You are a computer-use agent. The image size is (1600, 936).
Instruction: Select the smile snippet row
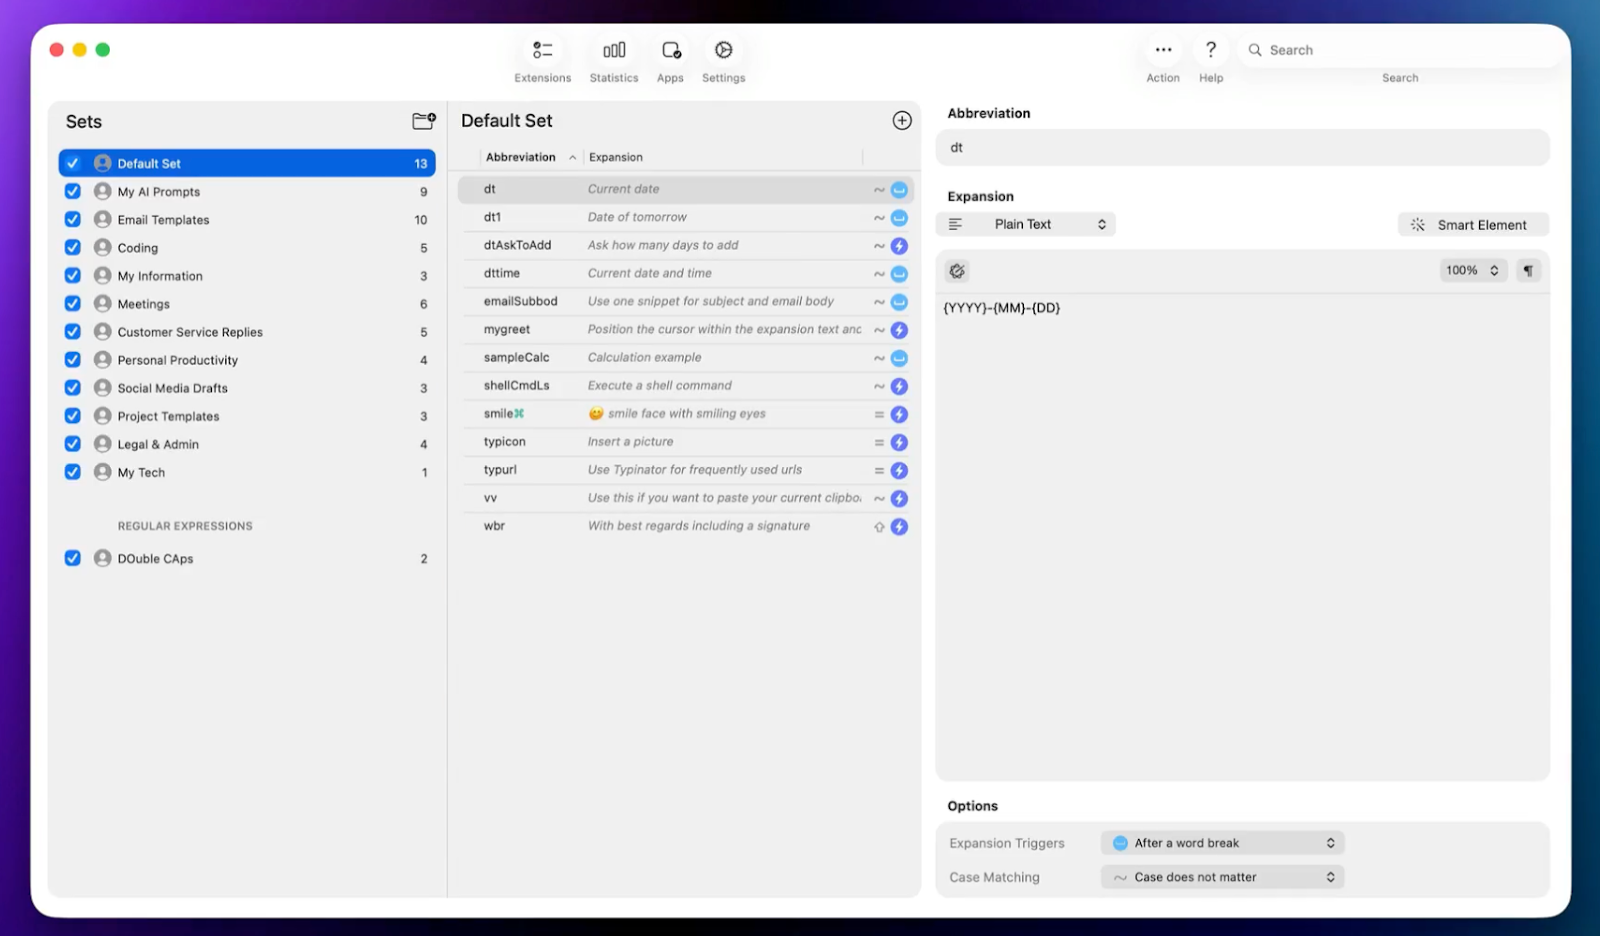pos(685,414)
